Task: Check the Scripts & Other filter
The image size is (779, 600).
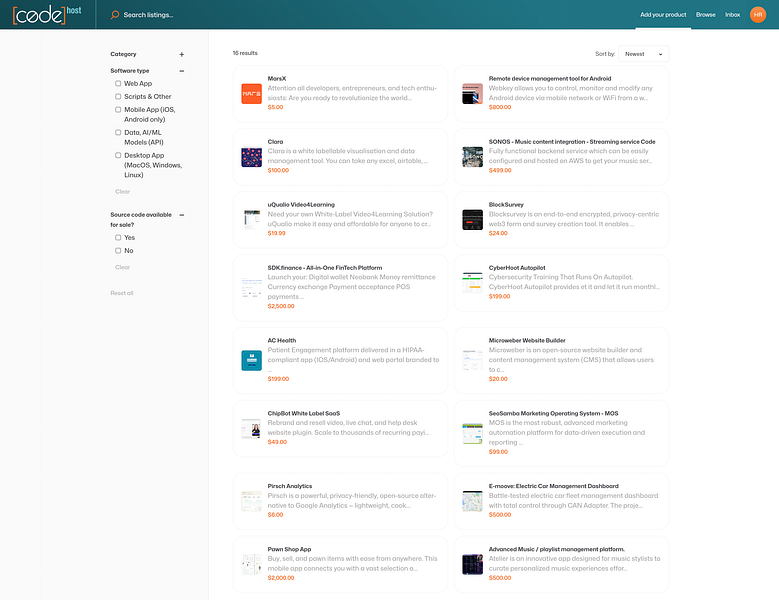Action: click(x=118, y=96)
